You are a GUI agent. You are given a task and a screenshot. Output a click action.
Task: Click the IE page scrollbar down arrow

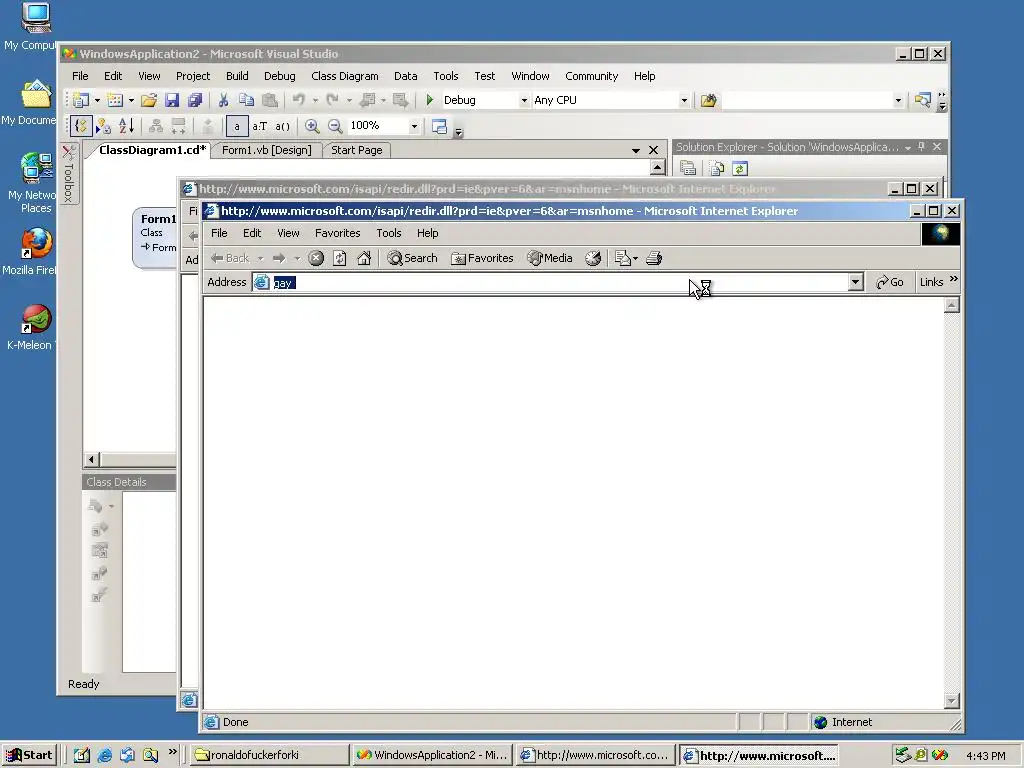click(952, 701)
